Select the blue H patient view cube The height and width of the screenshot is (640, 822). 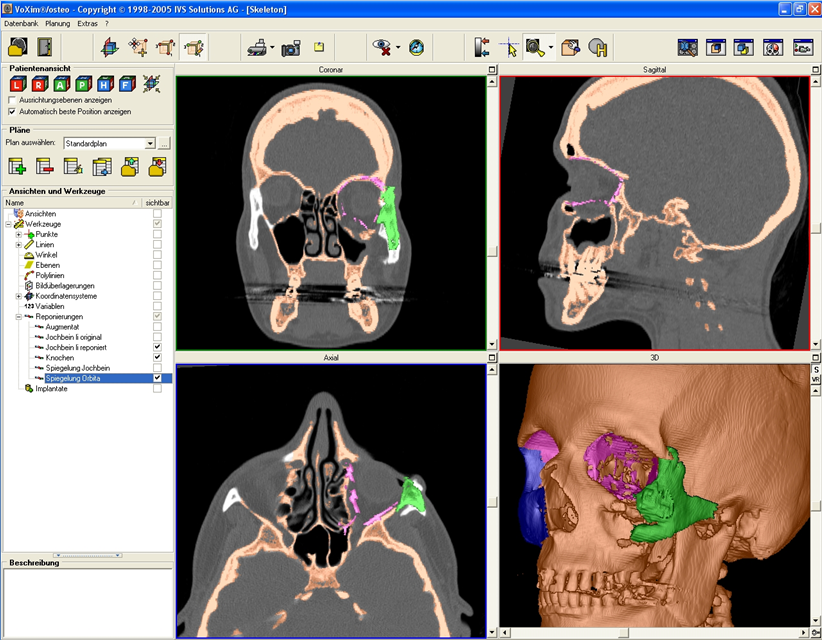103,84
